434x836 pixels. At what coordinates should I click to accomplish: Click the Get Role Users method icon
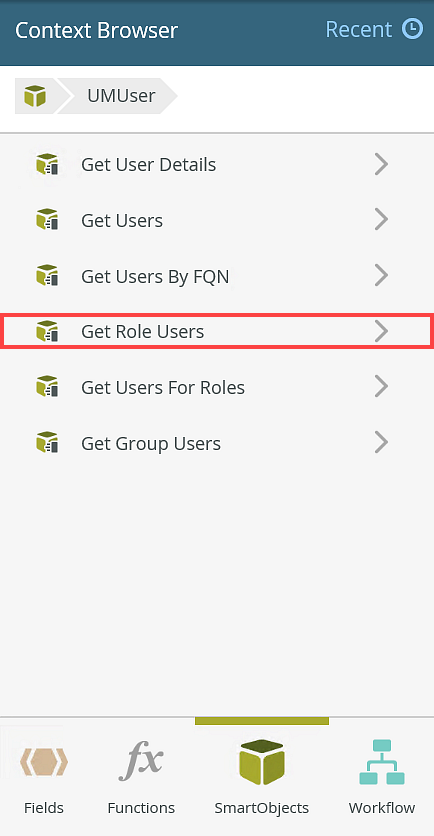(x=47, y=331)
